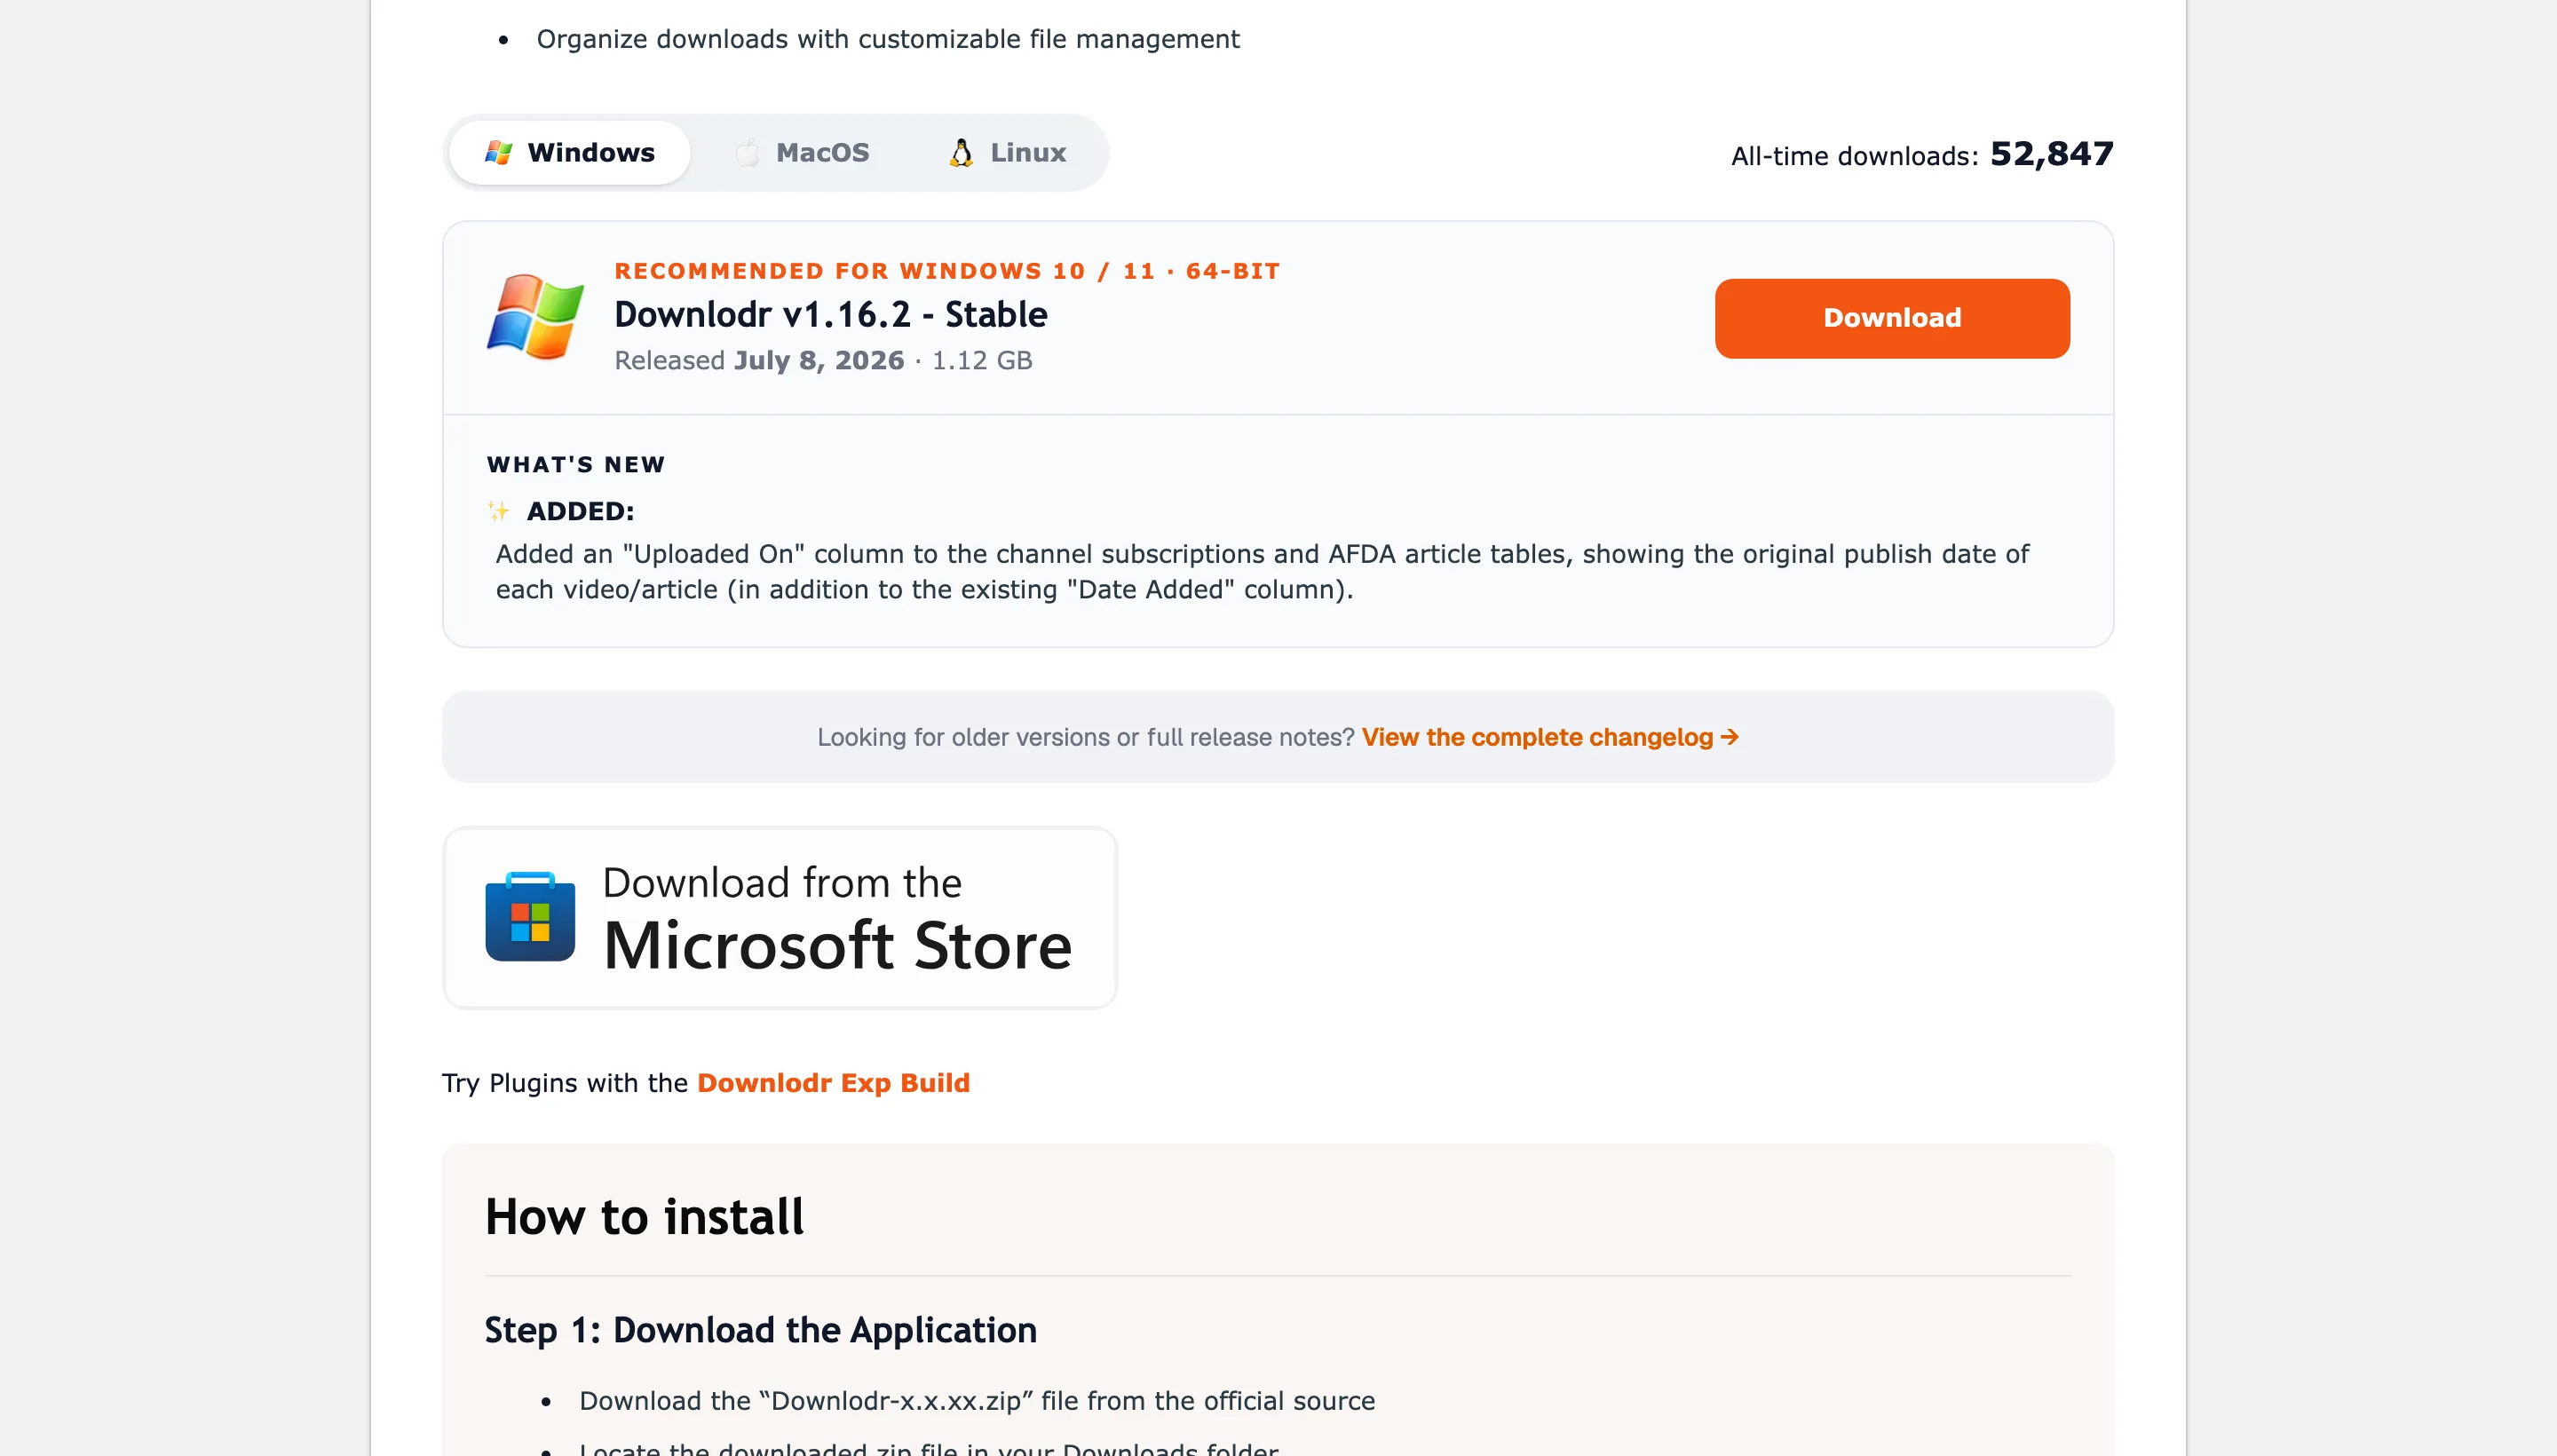Click "Step 1: Download the Application" heading
The height and width of the screenshot is (1456, 2557).
761,1330
